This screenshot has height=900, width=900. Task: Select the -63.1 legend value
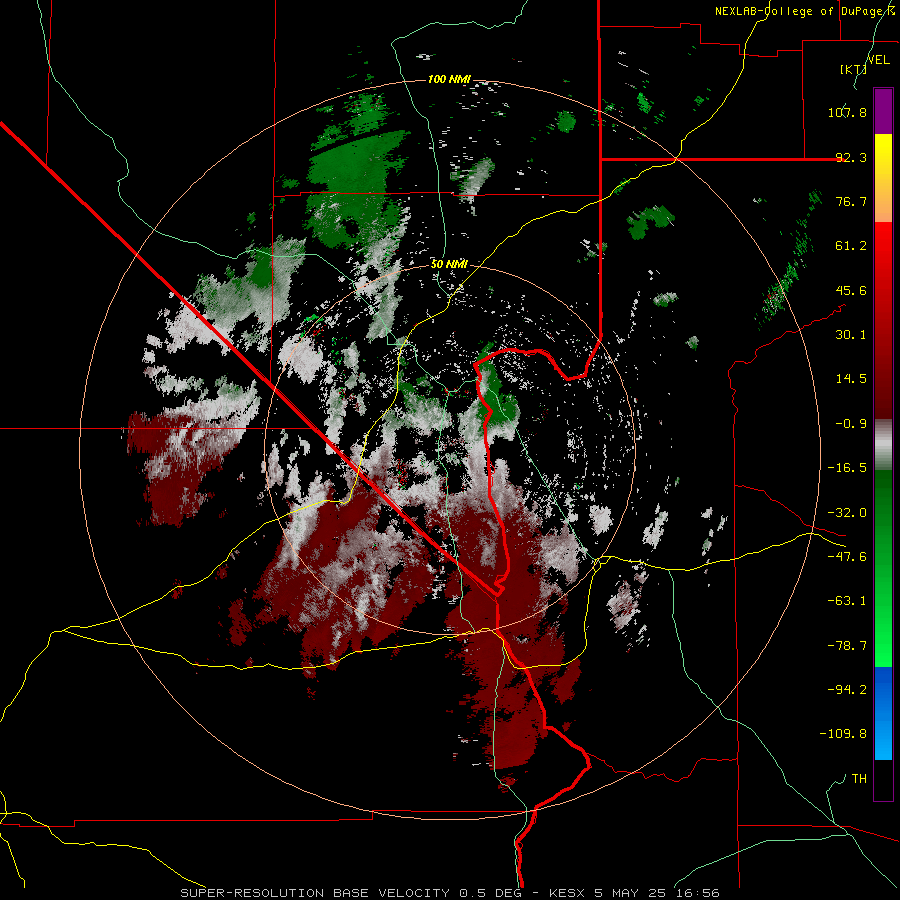coord(847,601)
